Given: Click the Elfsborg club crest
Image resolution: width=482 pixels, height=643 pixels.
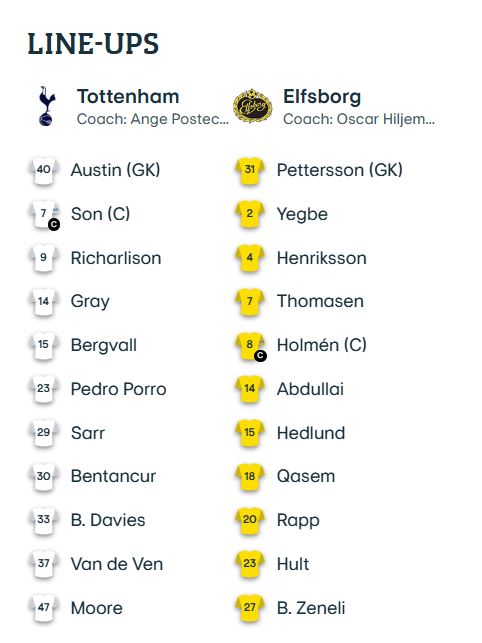Looking at the screenshot, I should coord(252,106).
